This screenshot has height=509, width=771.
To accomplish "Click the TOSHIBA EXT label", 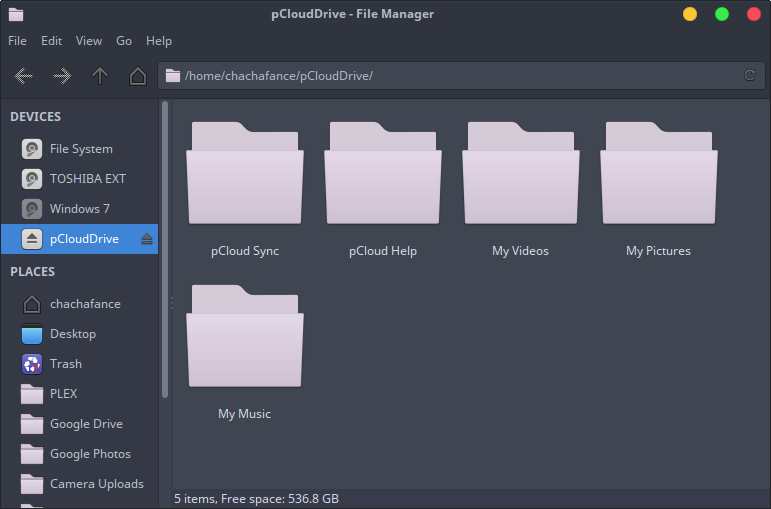I will 88,179.
